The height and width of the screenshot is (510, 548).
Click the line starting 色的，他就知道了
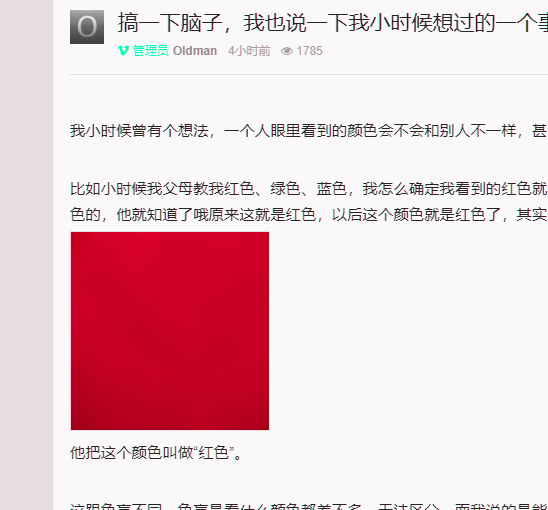[x=309, y=214]
